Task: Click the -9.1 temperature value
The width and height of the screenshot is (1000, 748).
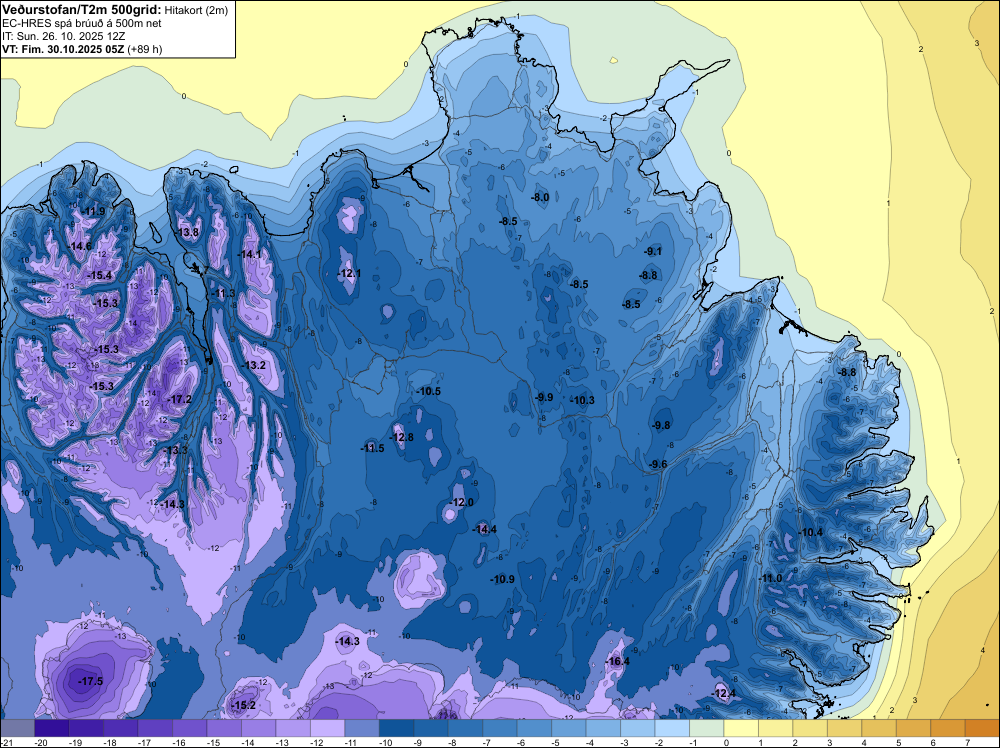Action: coord(653,251)
